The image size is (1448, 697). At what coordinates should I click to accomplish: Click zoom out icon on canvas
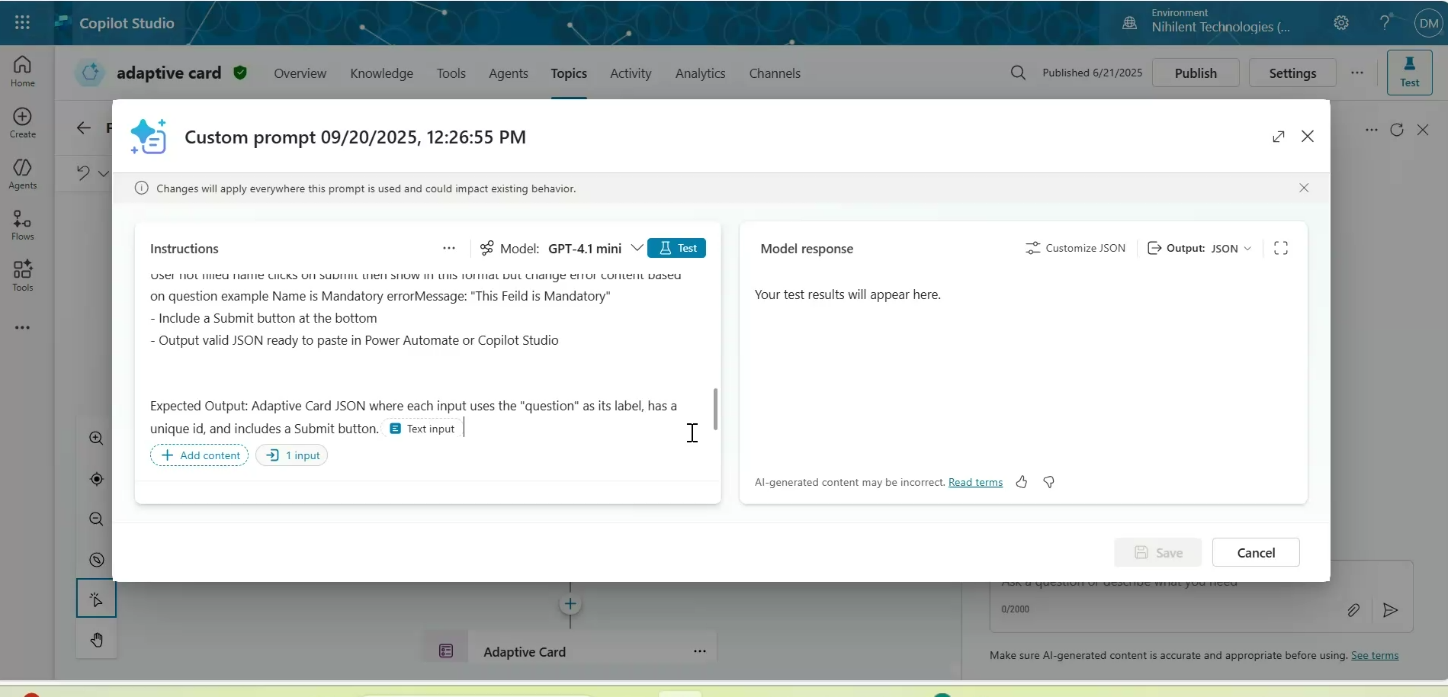(97, 519)
